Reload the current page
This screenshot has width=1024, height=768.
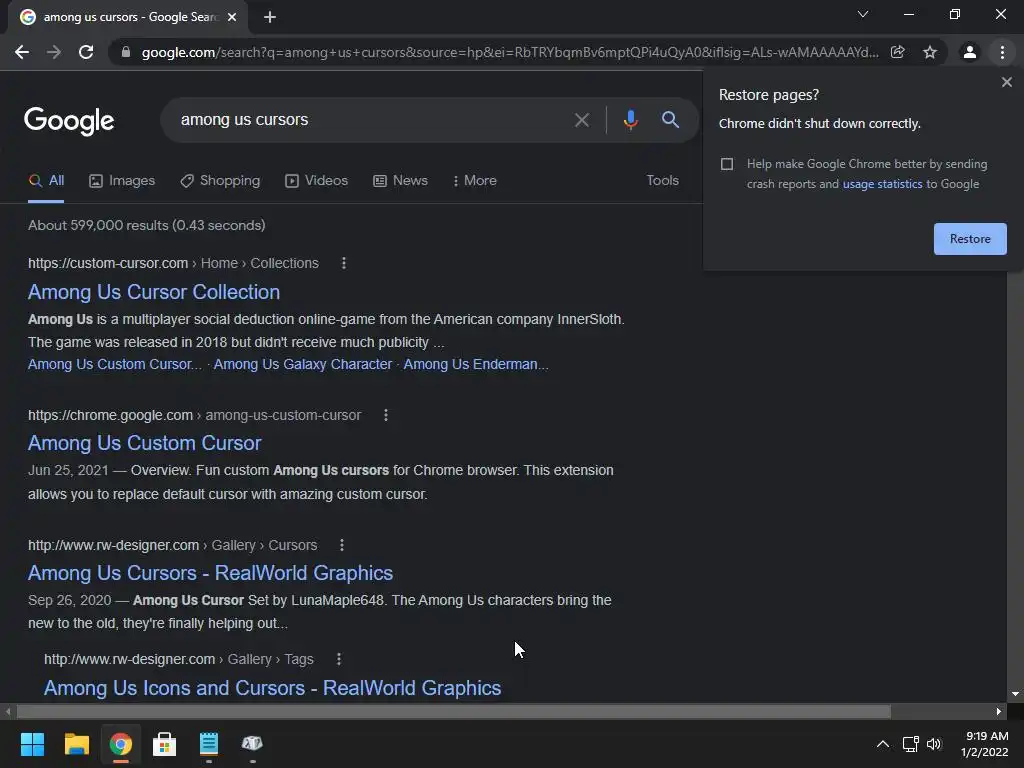[86, 52]
